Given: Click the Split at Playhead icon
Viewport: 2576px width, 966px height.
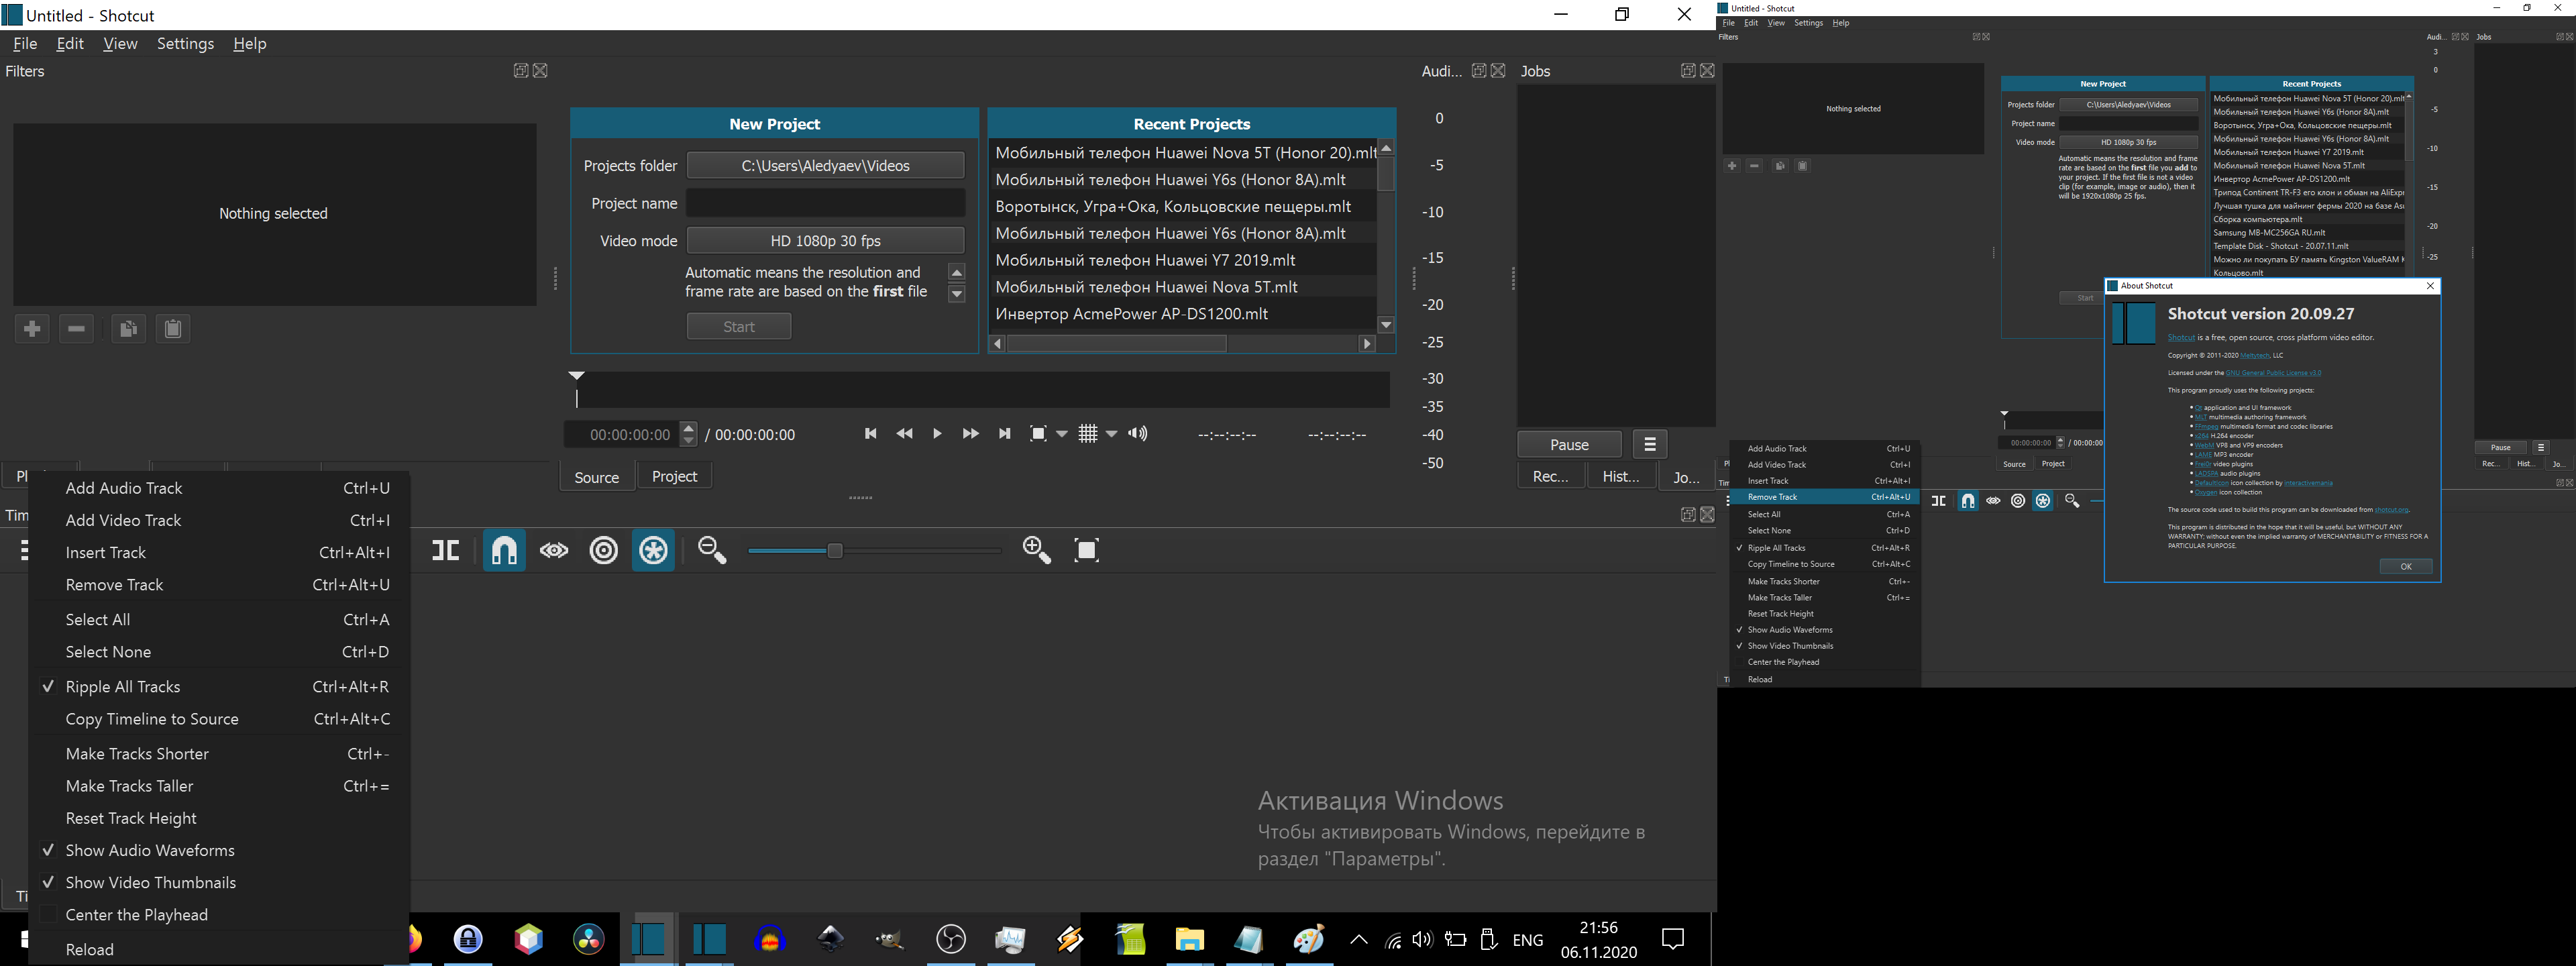Looking at the screenshot, I should (446, 550).
